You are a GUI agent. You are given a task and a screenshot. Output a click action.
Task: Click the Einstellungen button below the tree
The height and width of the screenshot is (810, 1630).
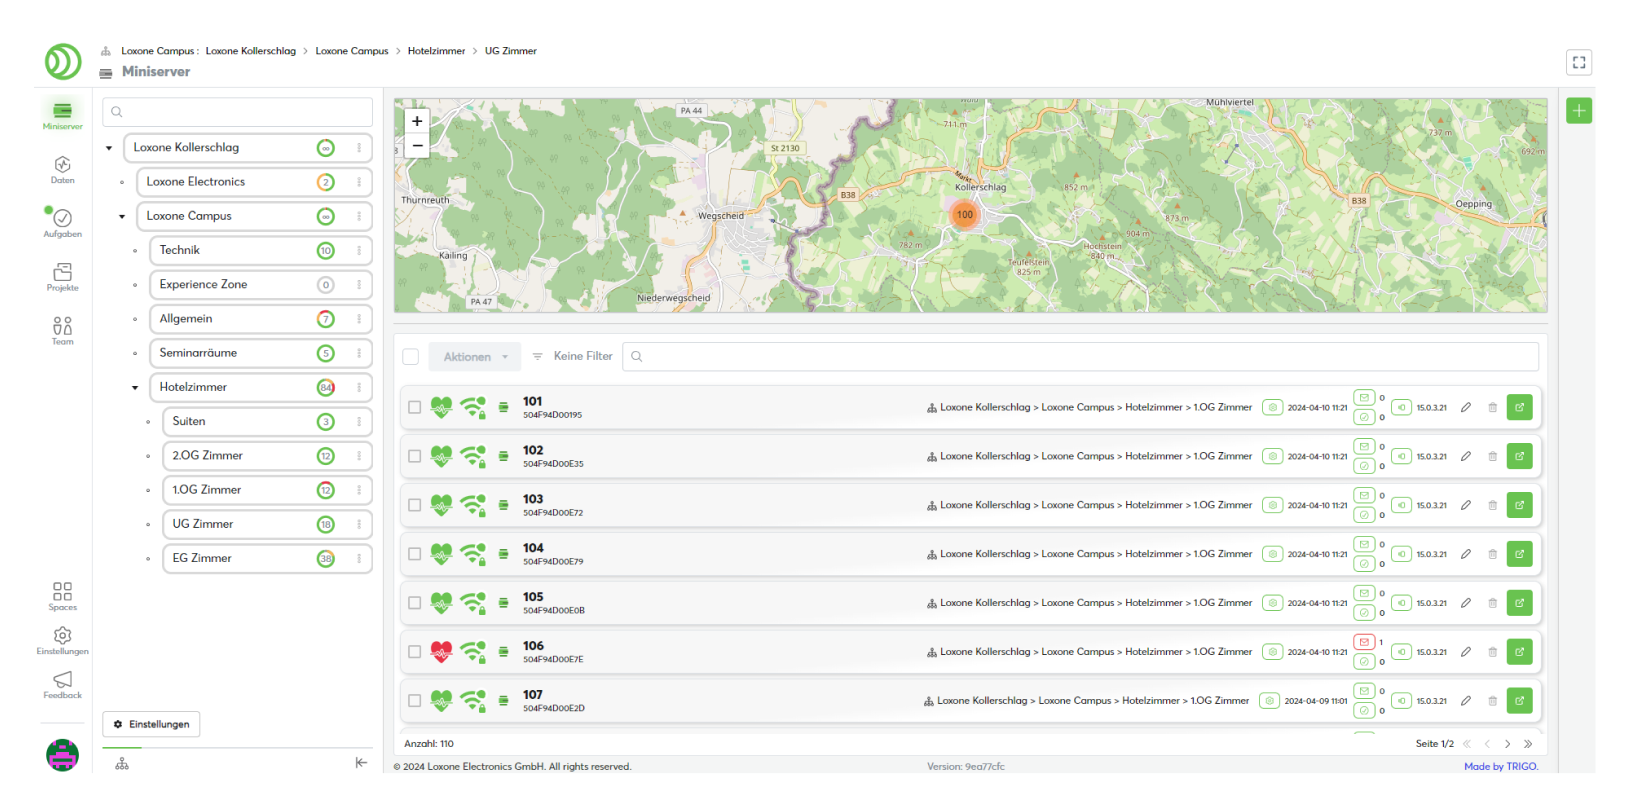click(x=151, y=724)
